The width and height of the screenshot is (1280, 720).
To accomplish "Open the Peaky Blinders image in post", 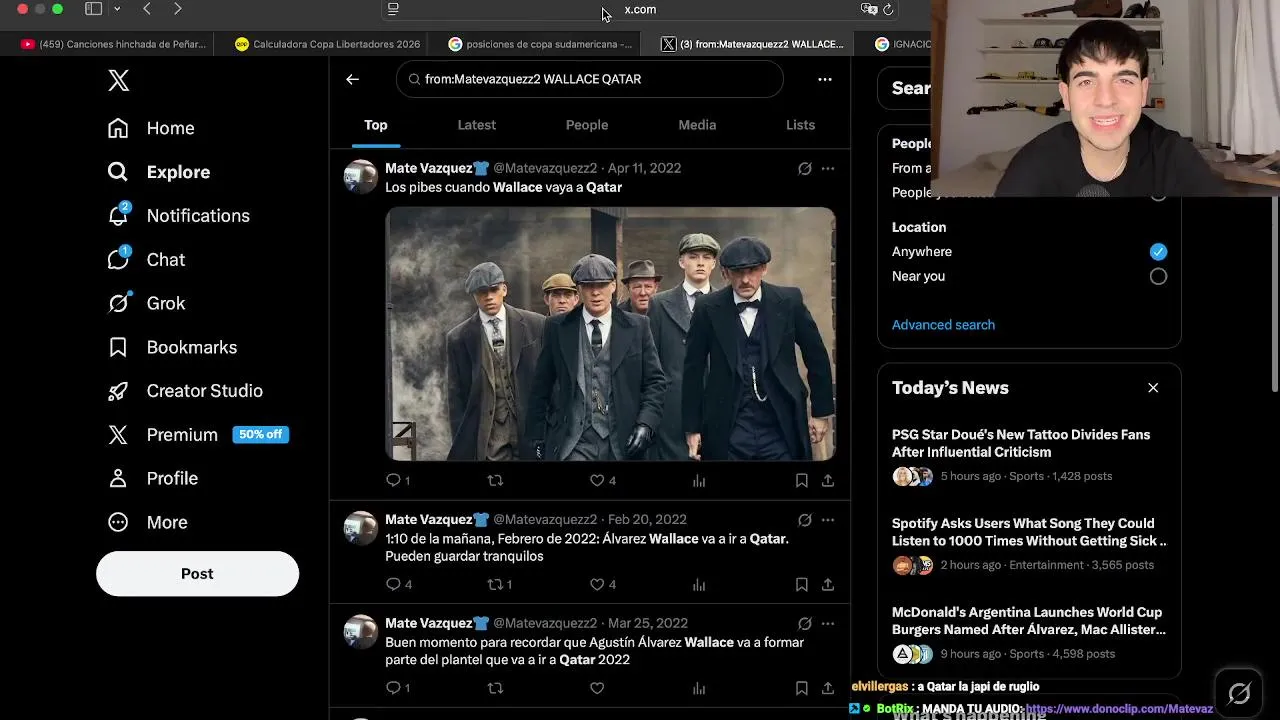I will pos(610,334).
